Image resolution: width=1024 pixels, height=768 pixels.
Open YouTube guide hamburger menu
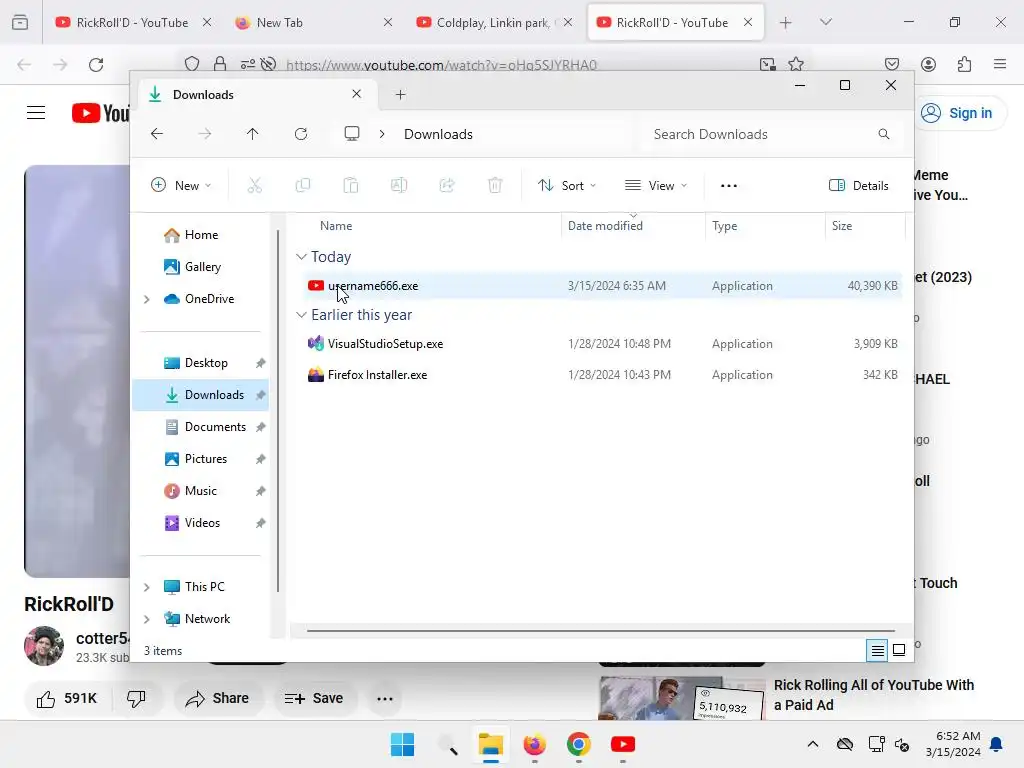pos(36,113)
